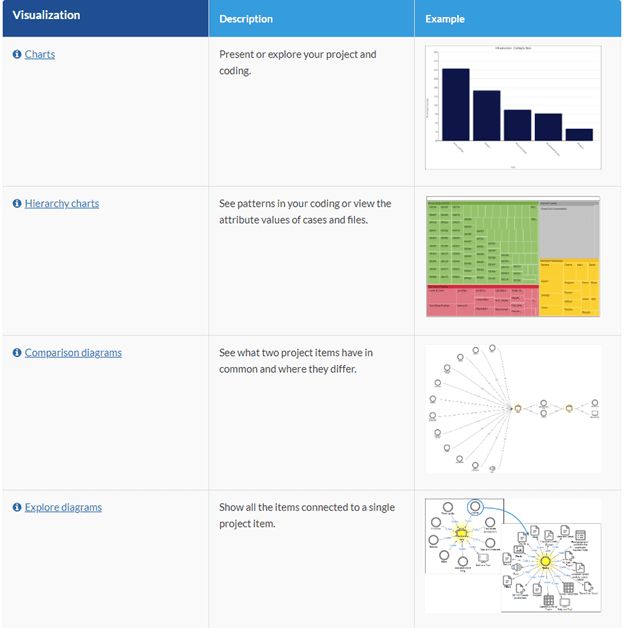Open the Hierarchy charts link
The height and width of the screenshot is (628, 624).
[x=62, y=204]
